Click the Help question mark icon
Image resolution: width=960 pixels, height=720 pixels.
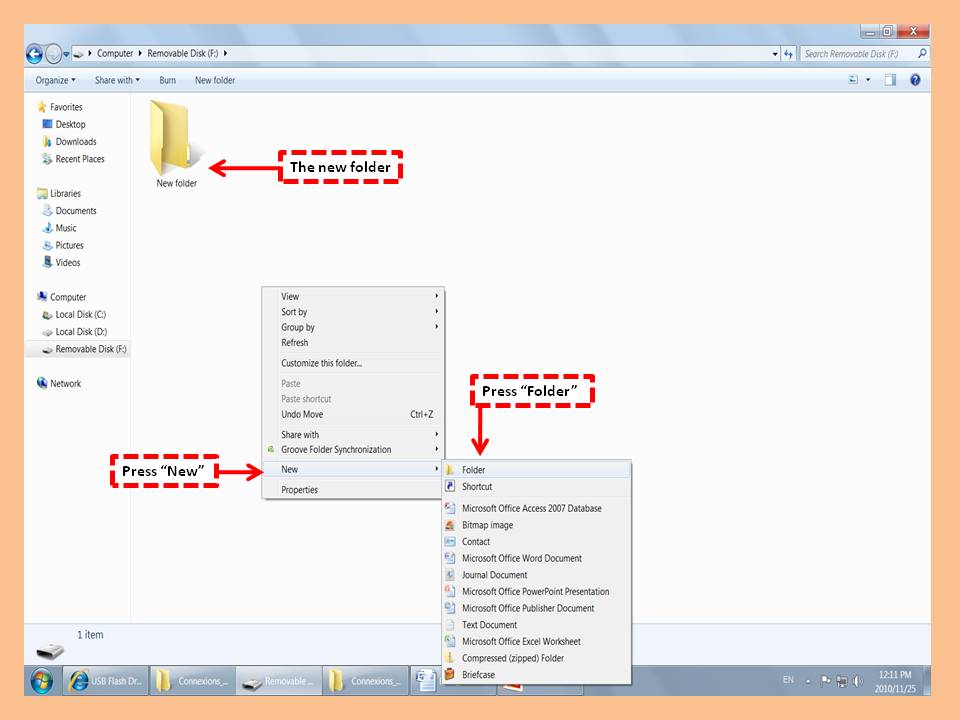point(914,80)
